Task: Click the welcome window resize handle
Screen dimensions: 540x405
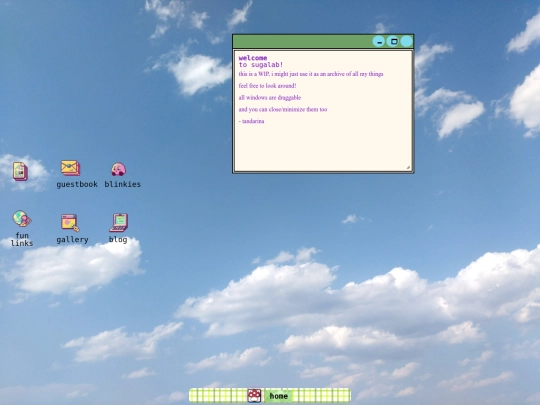Action: pos(408,167)
